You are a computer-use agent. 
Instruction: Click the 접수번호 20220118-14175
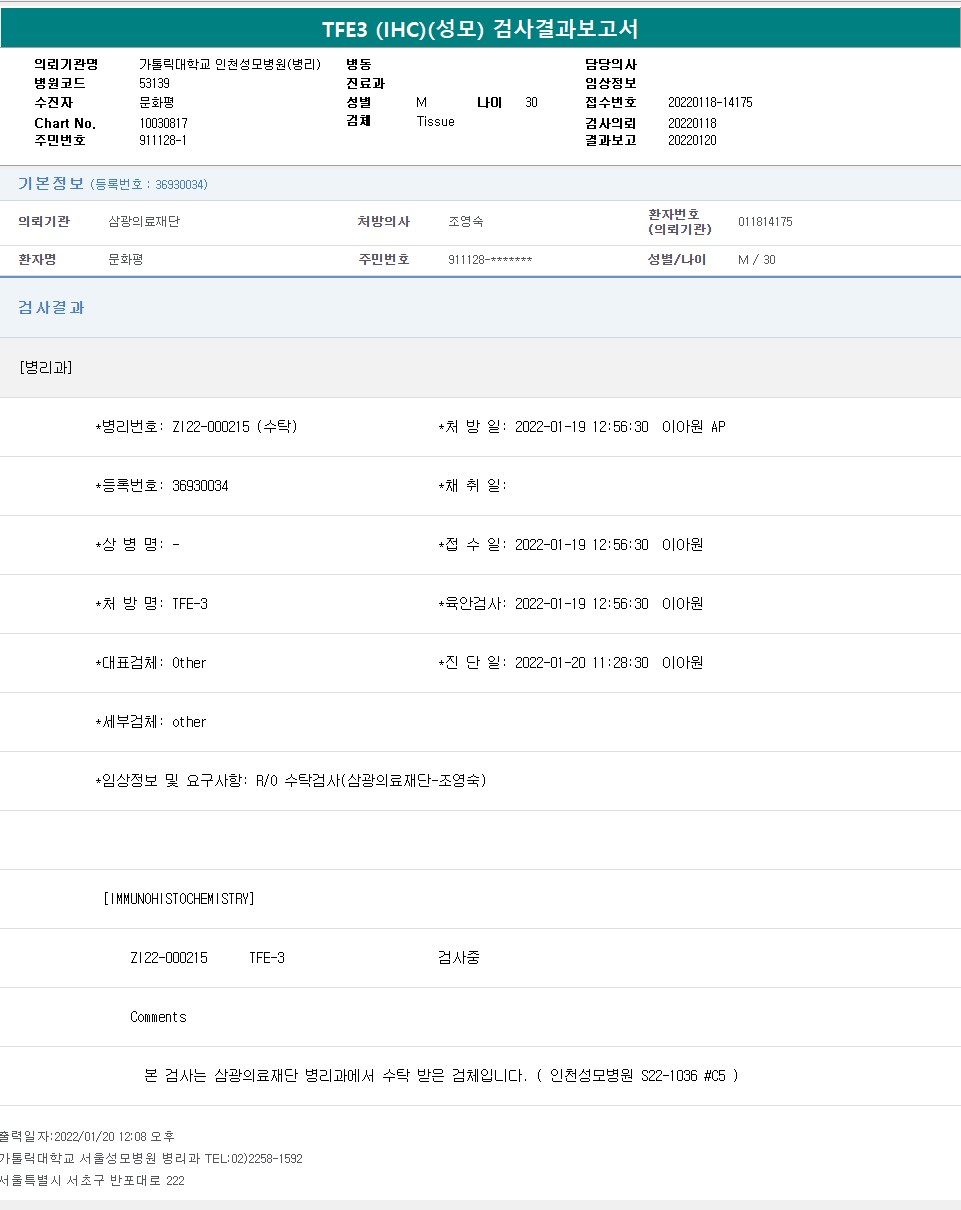[709, 103]
